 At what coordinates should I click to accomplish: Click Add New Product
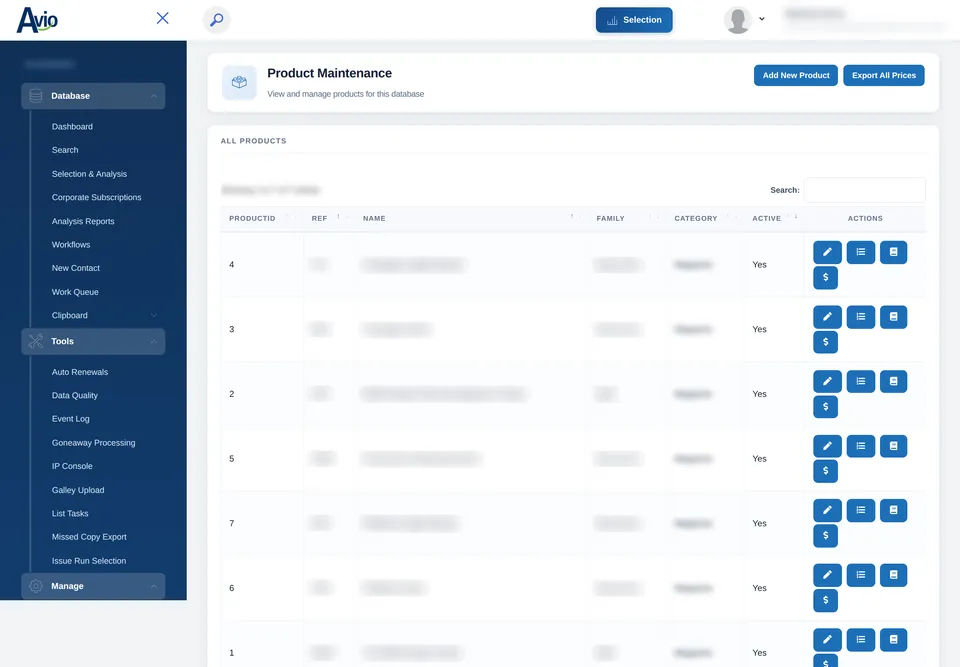(795, 75)
